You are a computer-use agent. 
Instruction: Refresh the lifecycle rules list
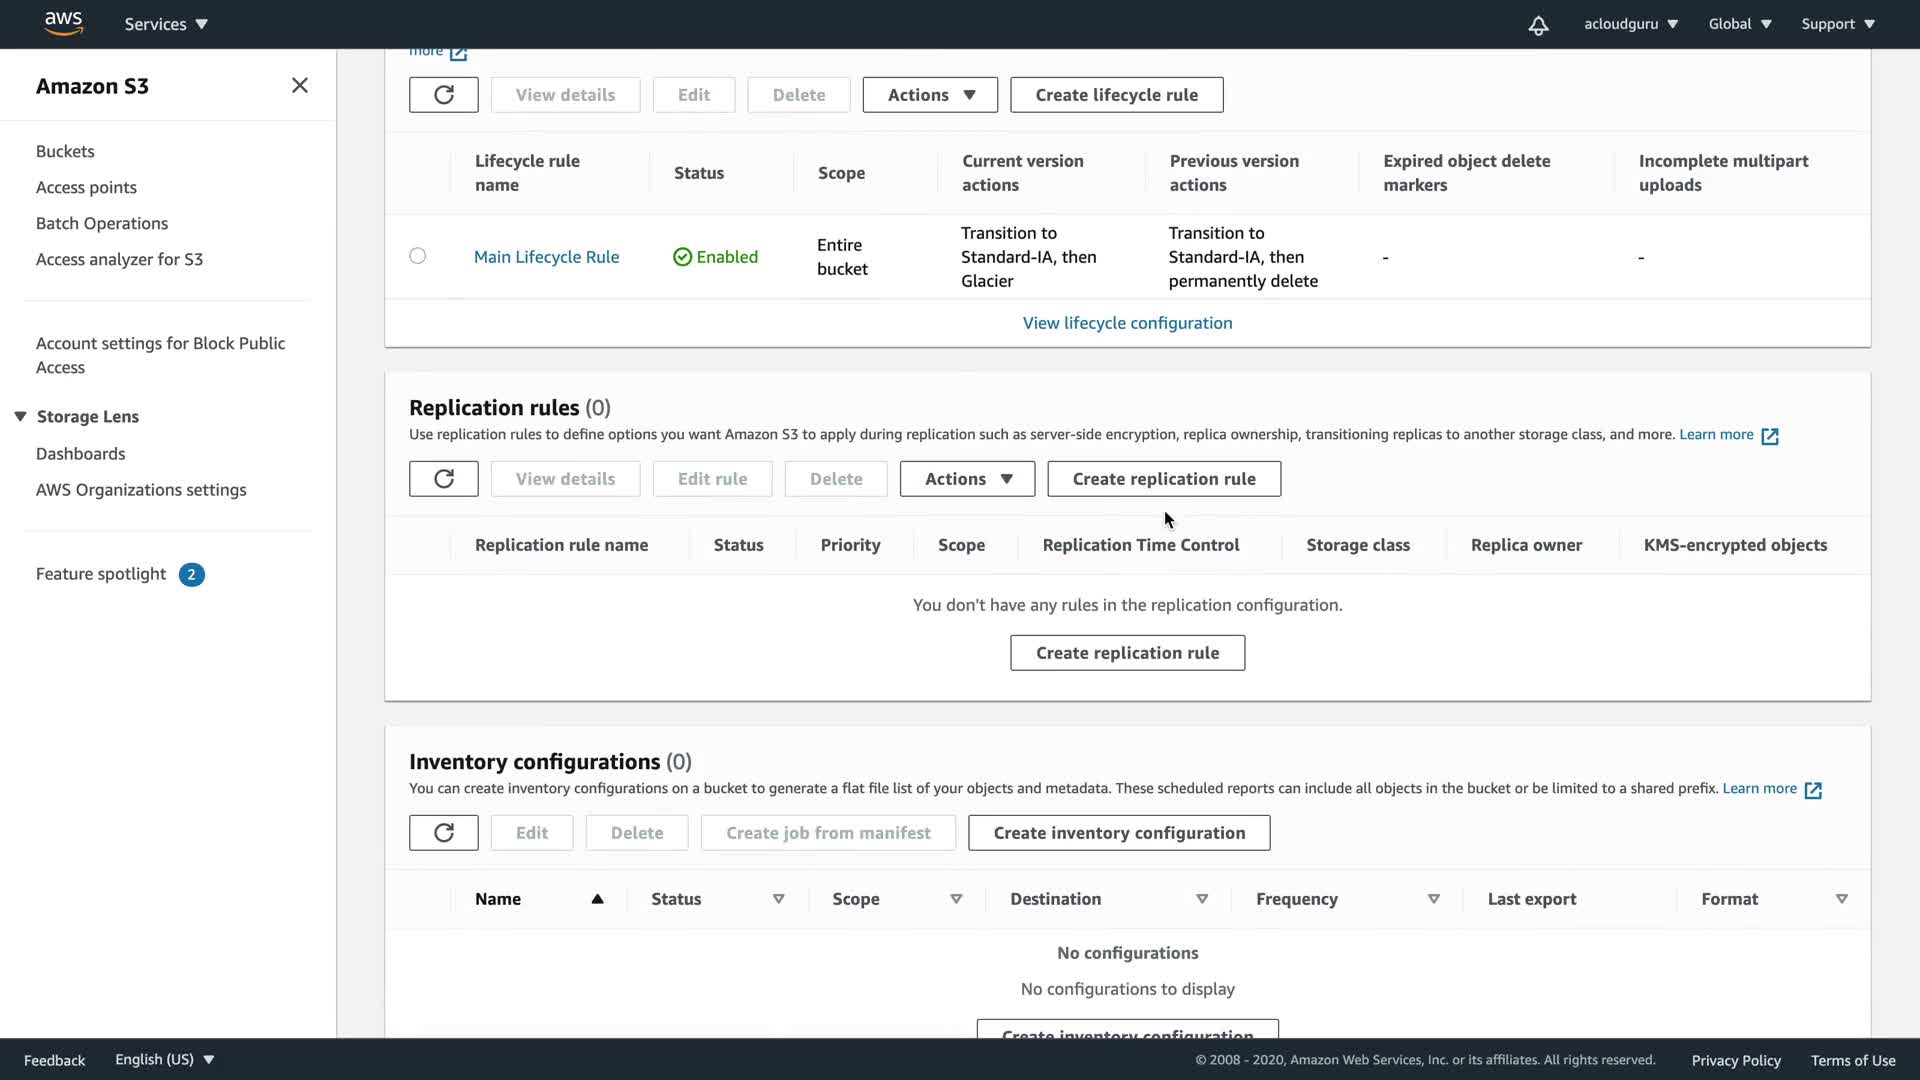point(443,95)
